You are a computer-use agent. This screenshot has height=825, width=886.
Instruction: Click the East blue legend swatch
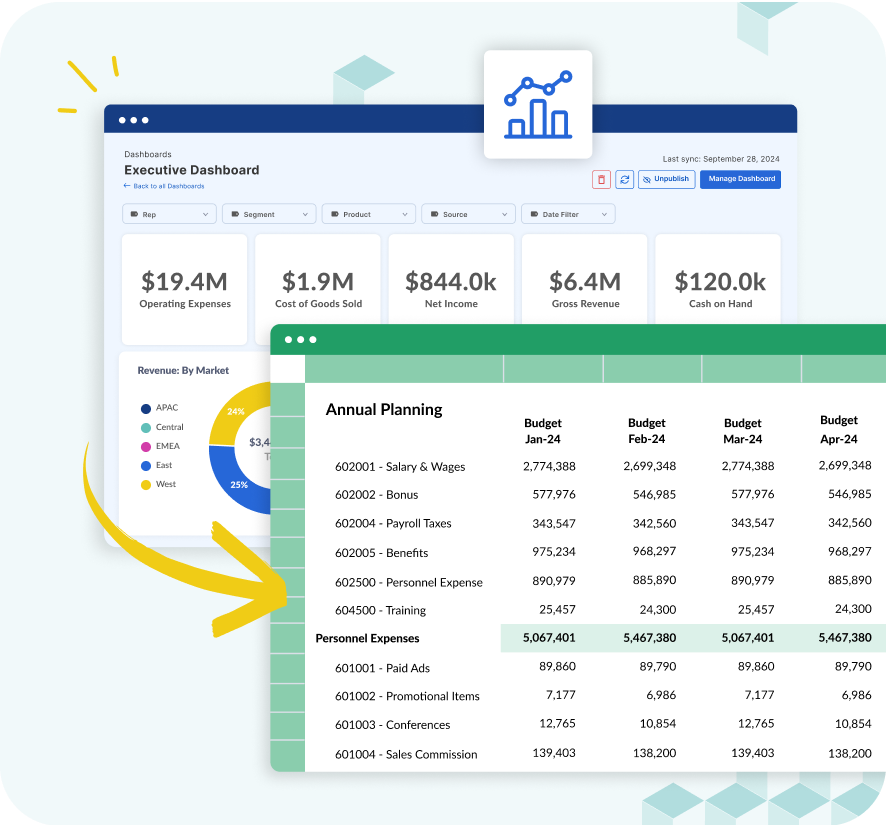[x=146, y=466]
